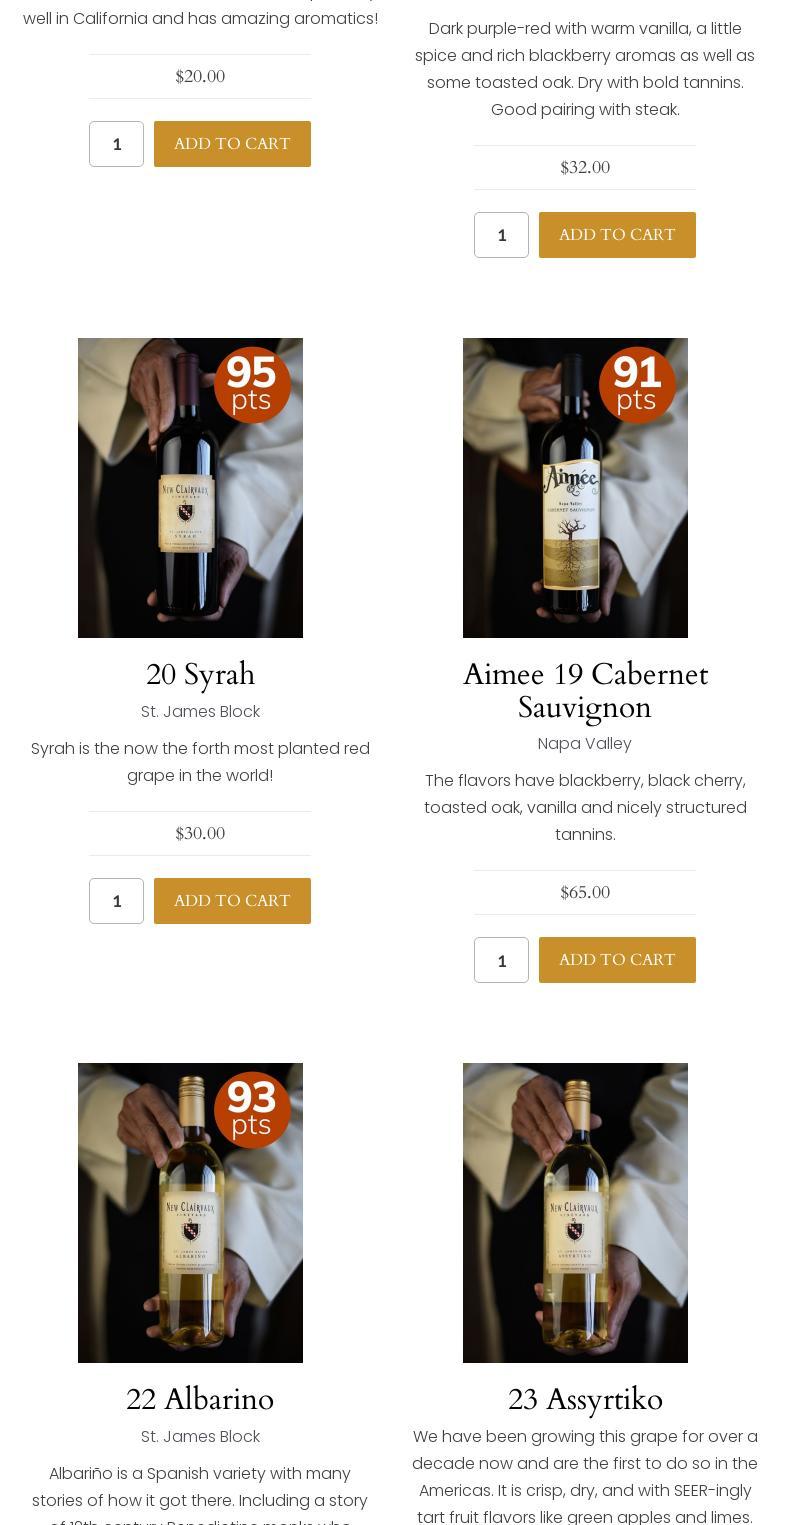Add the $20.00 wine to cart
The width and height of the screenshot is (785, 1525).
(x=232, y=144)
